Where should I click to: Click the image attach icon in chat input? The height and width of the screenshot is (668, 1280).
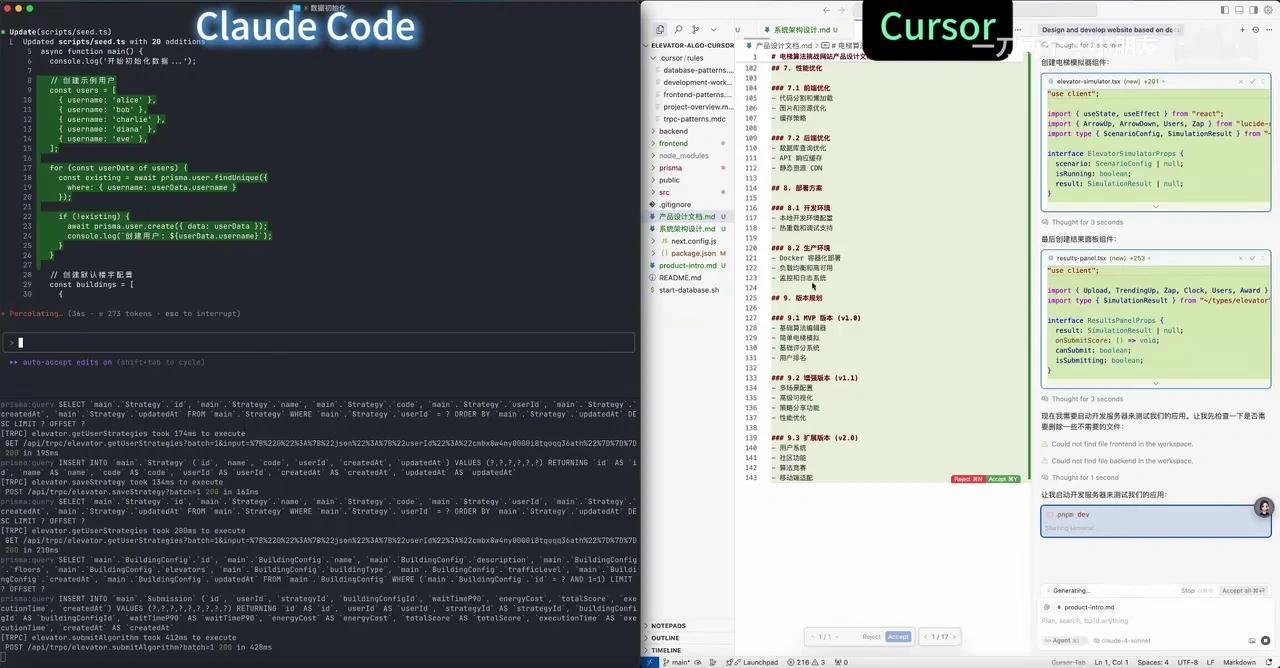coord(1252,640)
